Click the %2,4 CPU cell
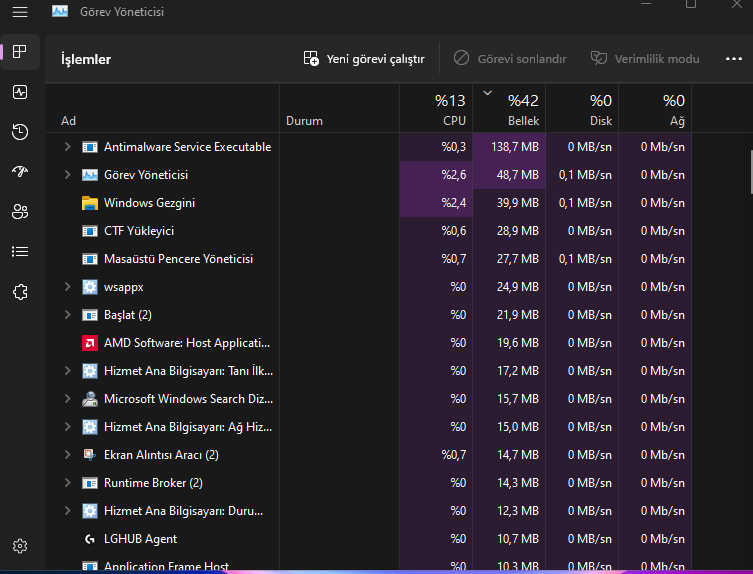 click(x=436, y=203)
